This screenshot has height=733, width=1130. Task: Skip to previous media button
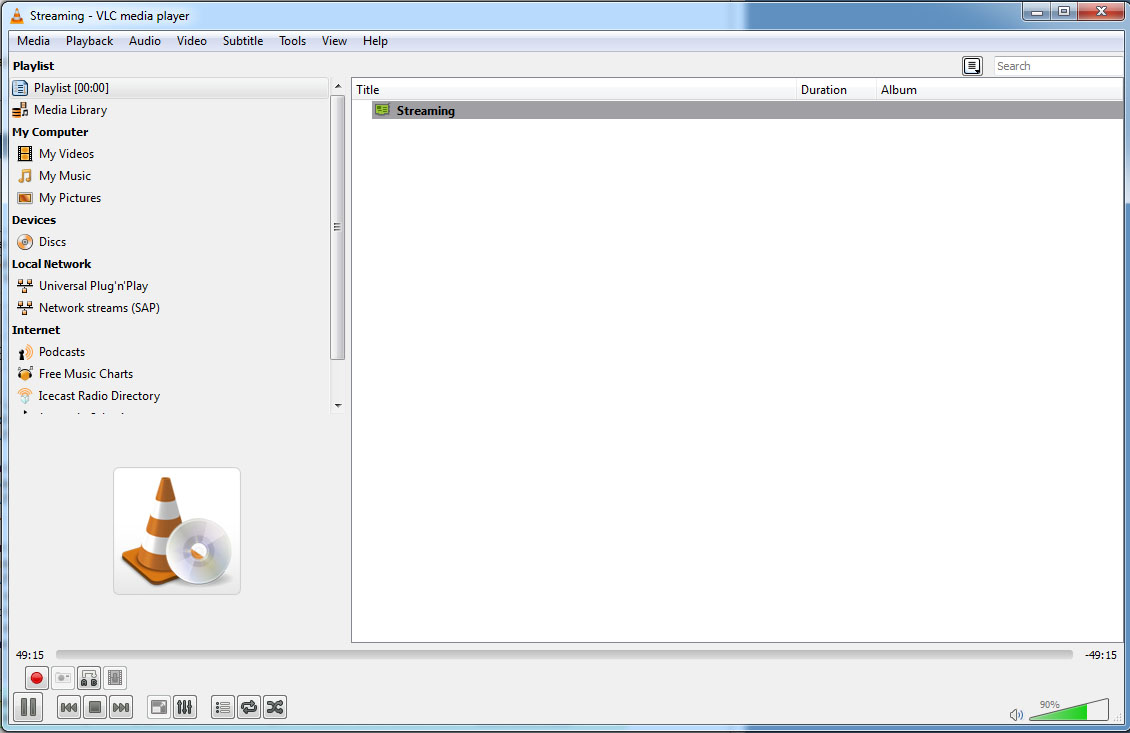(68, 707)
